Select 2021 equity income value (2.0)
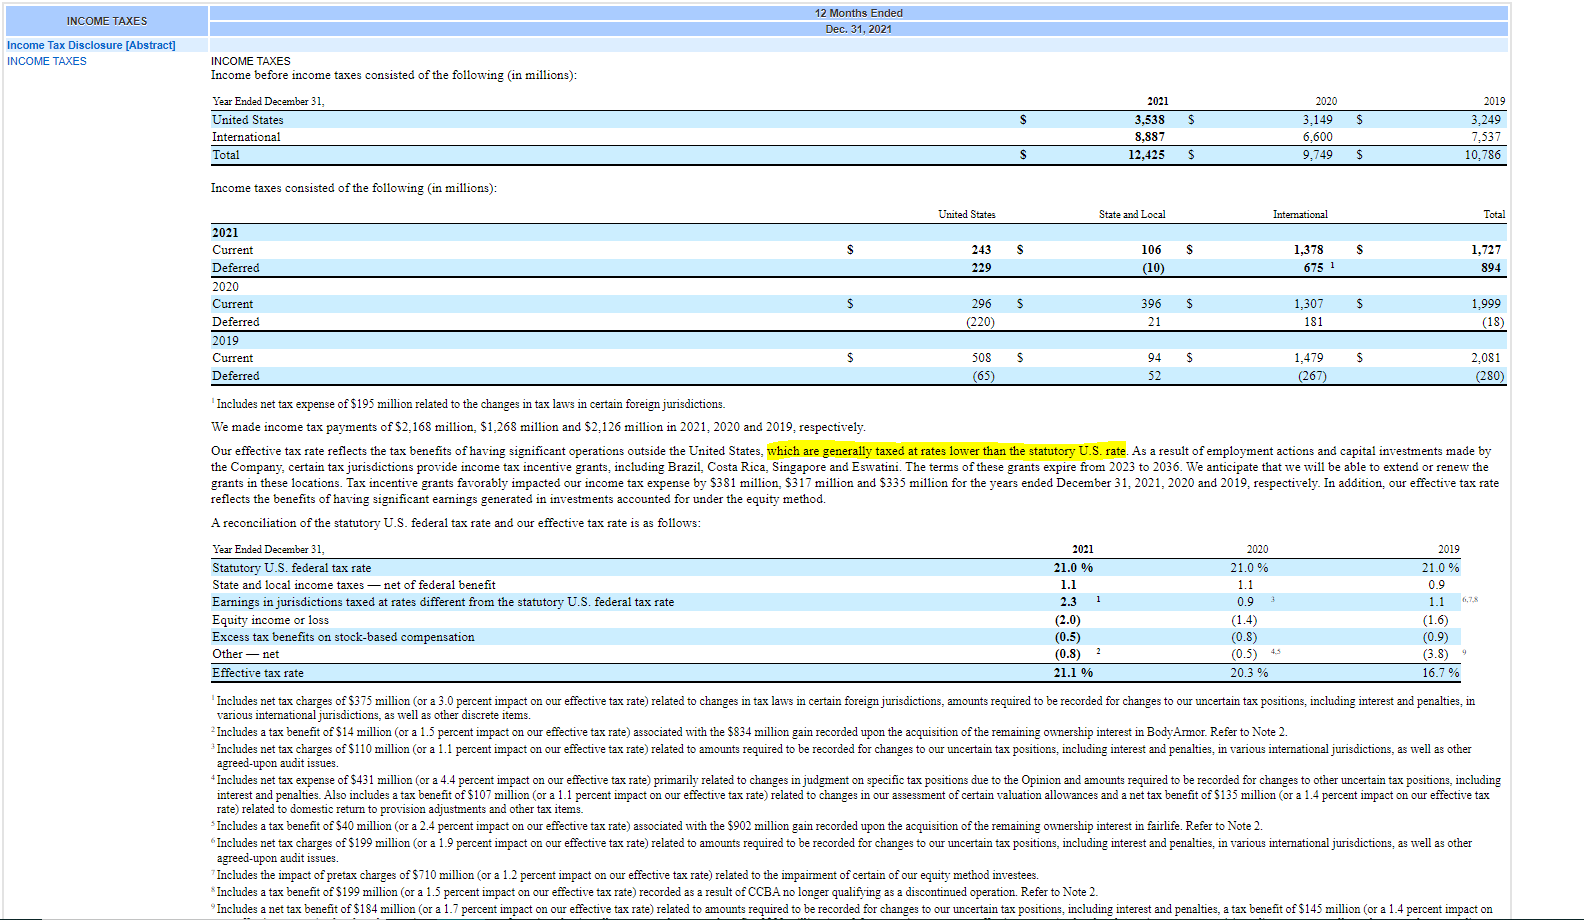1584x920 pixels. click(1068, 620)
